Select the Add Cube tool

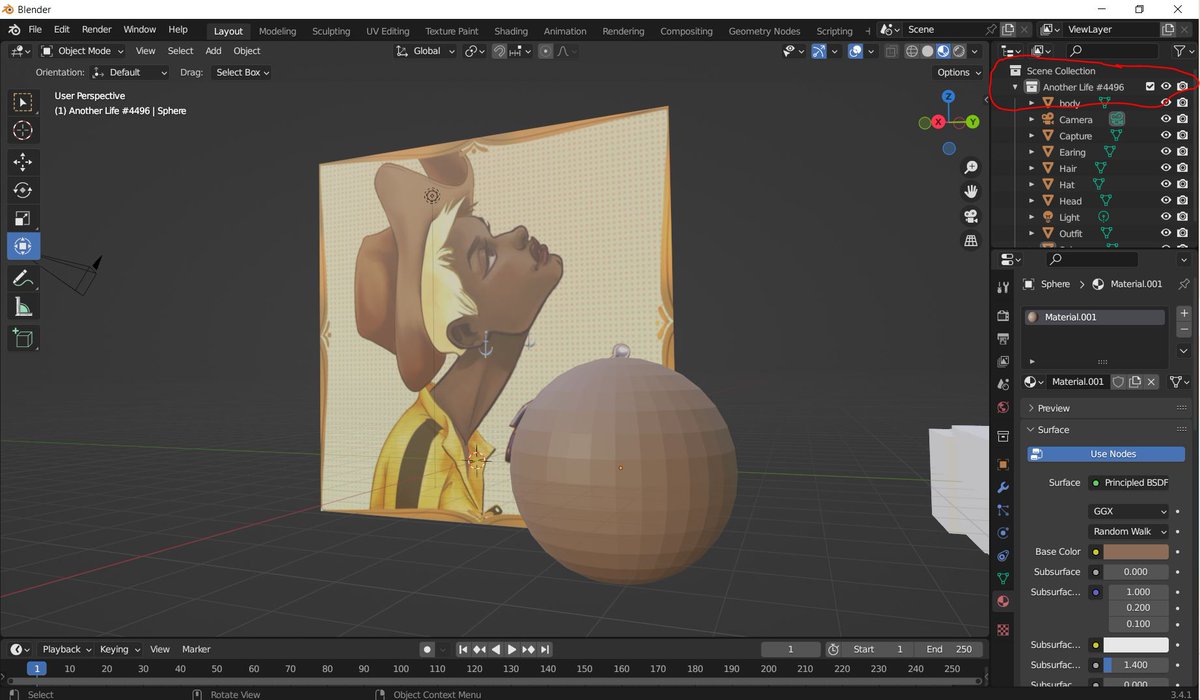pyautogui.click(x=23, y=339)
